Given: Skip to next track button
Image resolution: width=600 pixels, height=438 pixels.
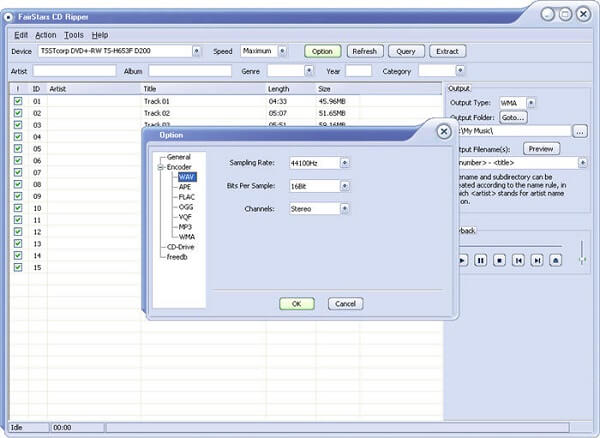Looking at the screenshot, I should 537,261.
